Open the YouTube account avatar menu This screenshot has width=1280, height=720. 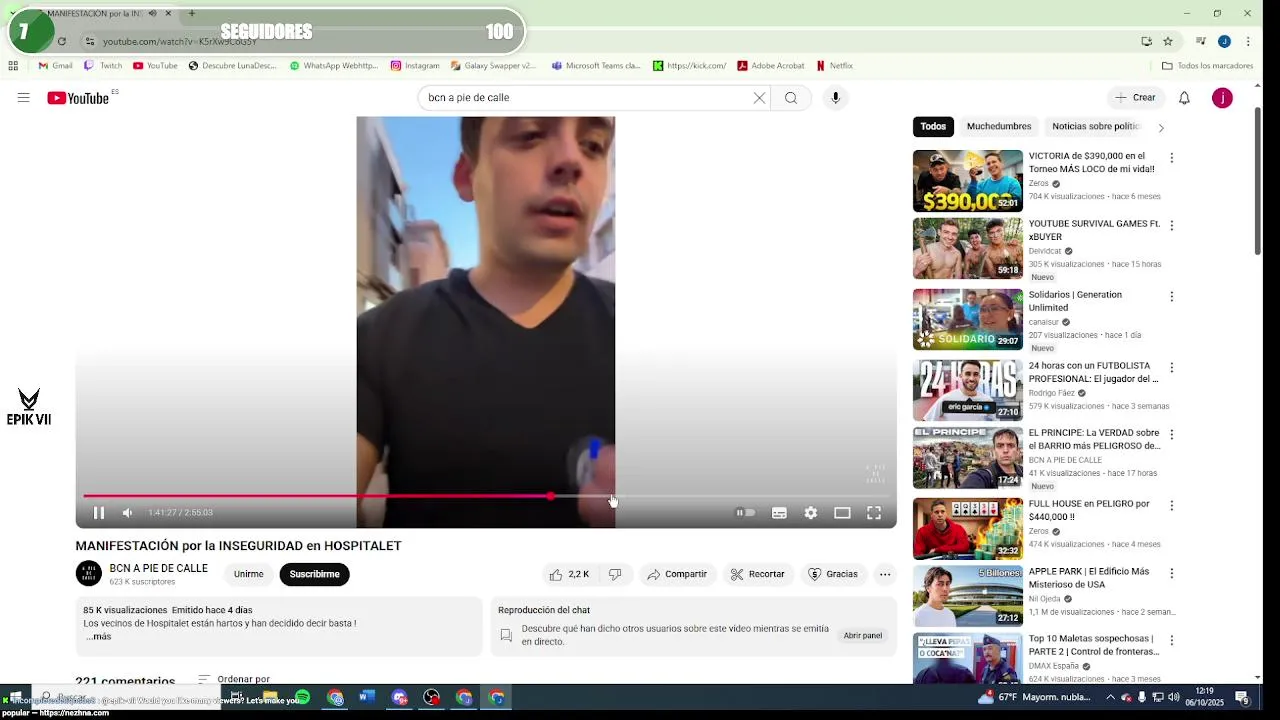tap(1222, 98)
